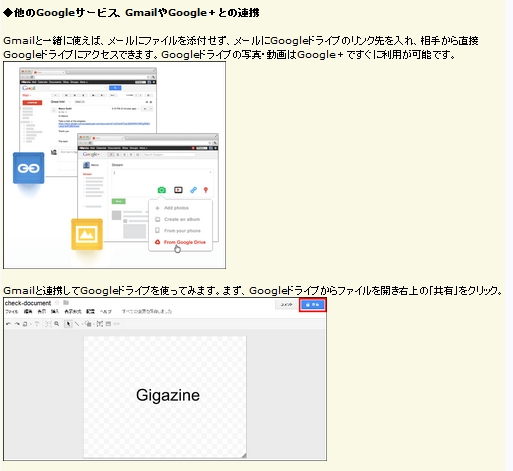Click the video icon in Google+ post box
The image size is (513, 471).
[178, 190]
